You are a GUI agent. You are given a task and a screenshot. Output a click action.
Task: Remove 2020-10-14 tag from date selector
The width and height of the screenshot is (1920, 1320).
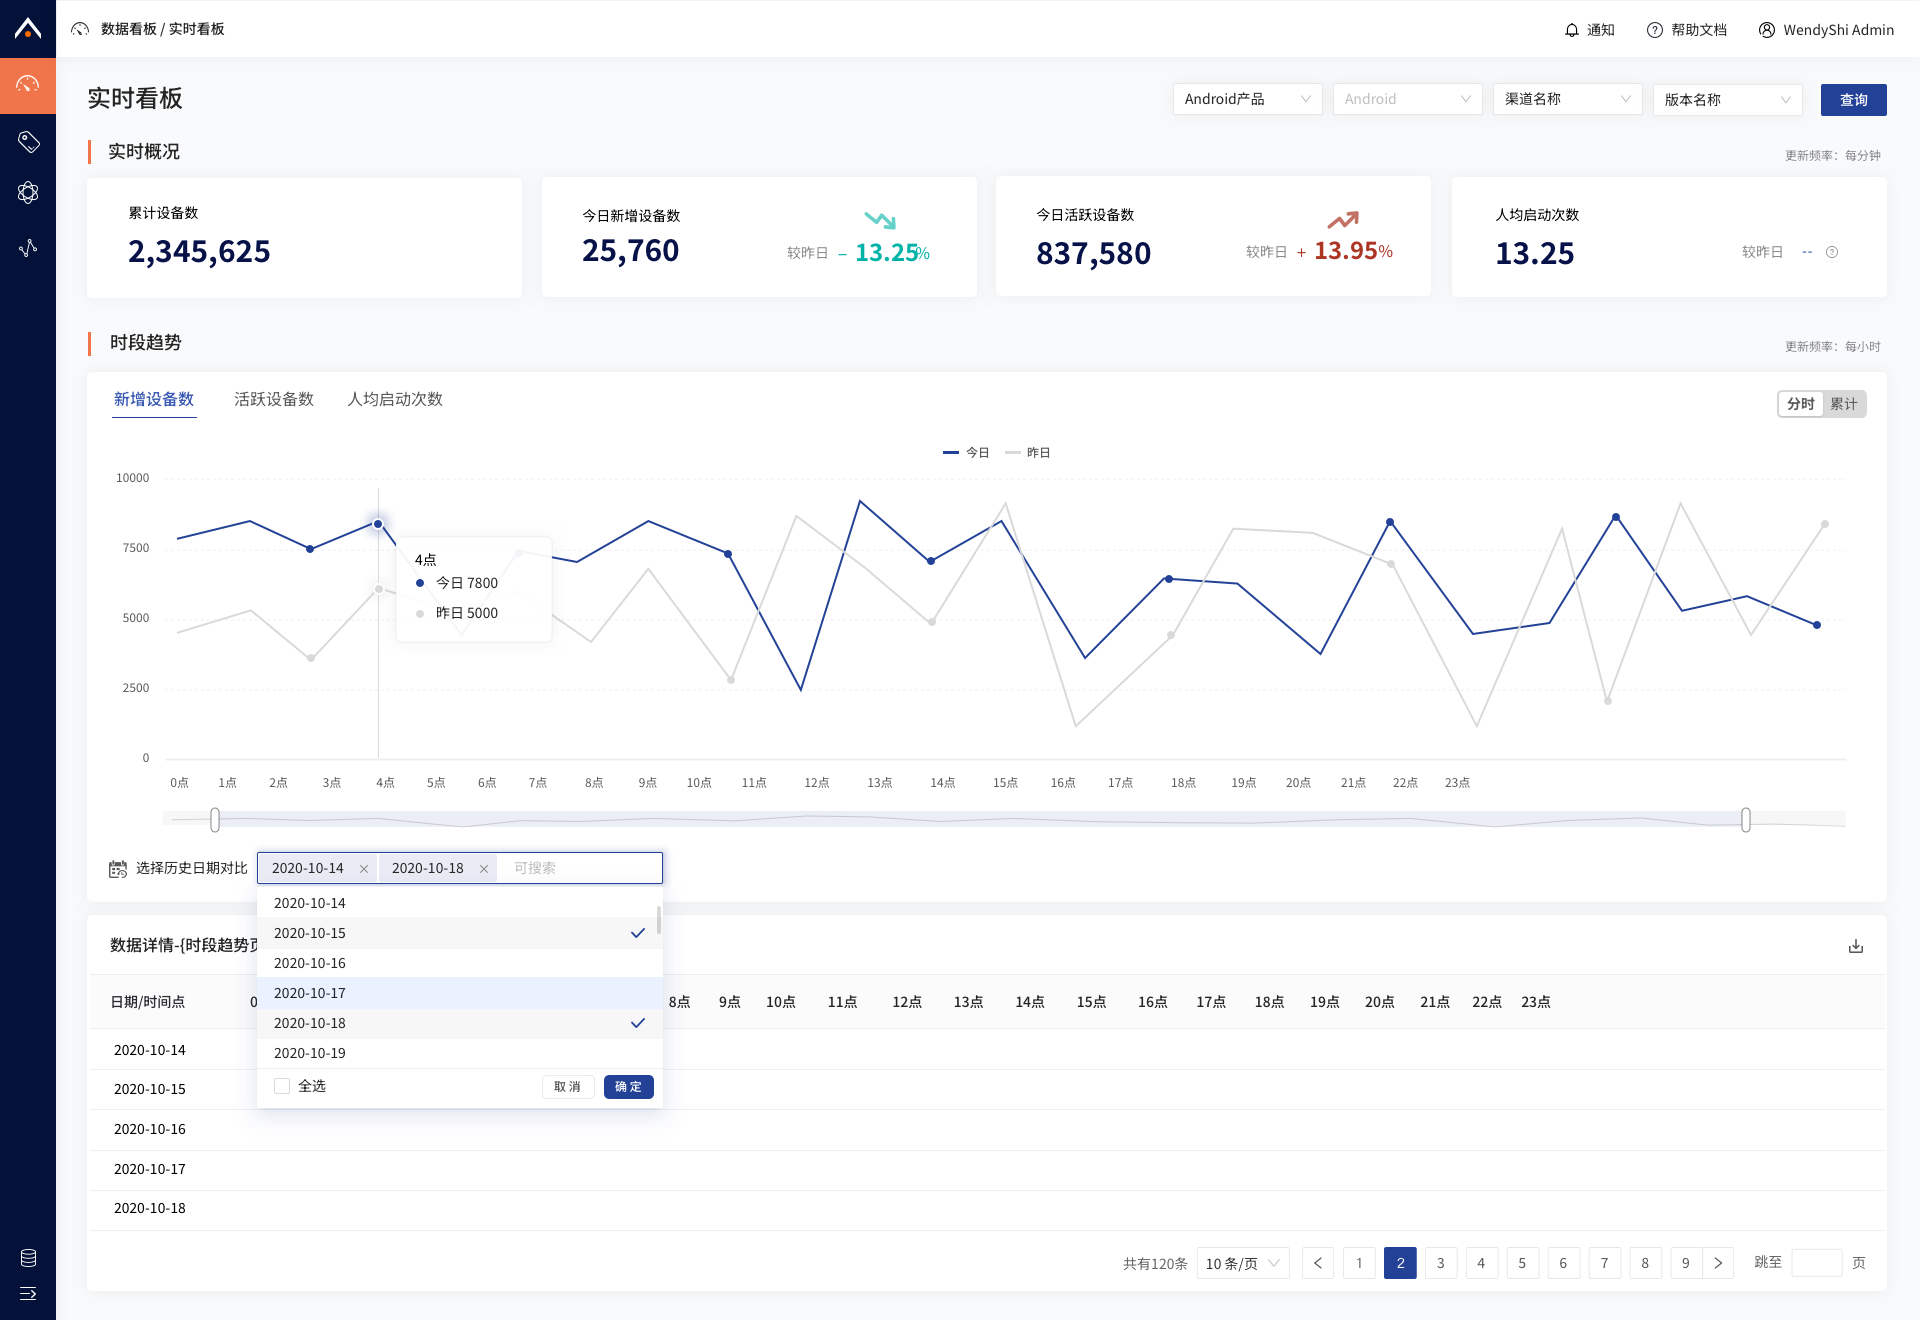[x=364, y=869]
